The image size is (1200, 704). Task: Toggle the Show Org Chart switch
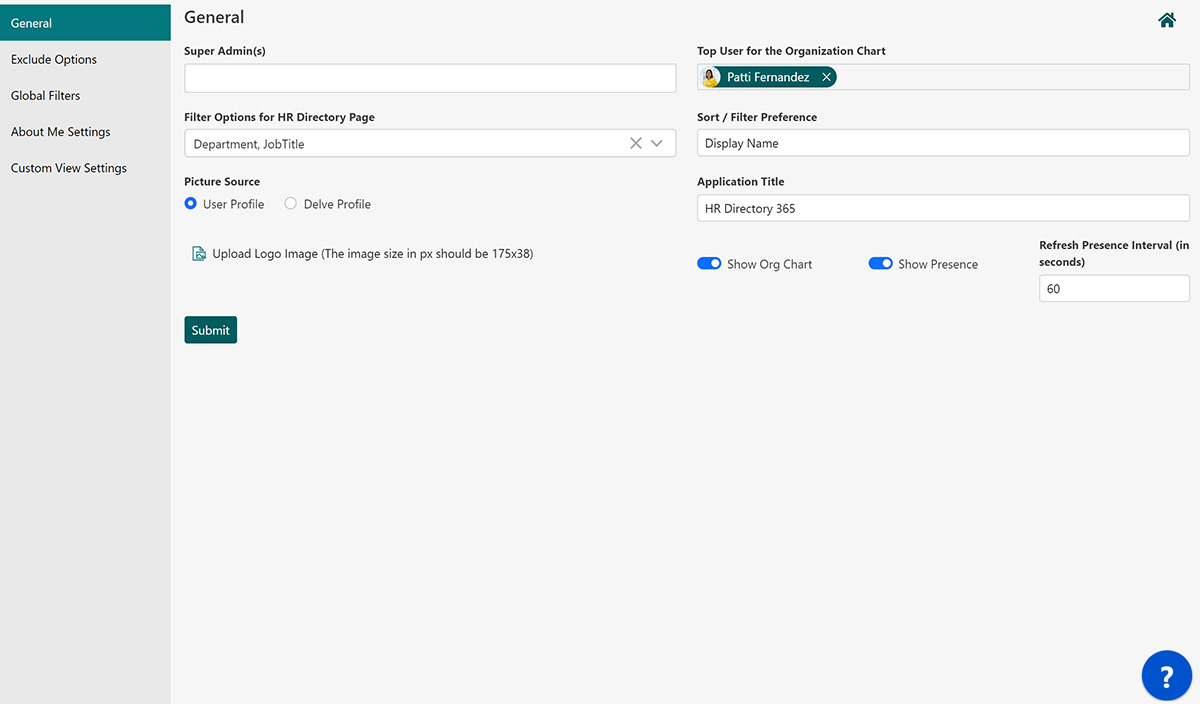[709, 264]
